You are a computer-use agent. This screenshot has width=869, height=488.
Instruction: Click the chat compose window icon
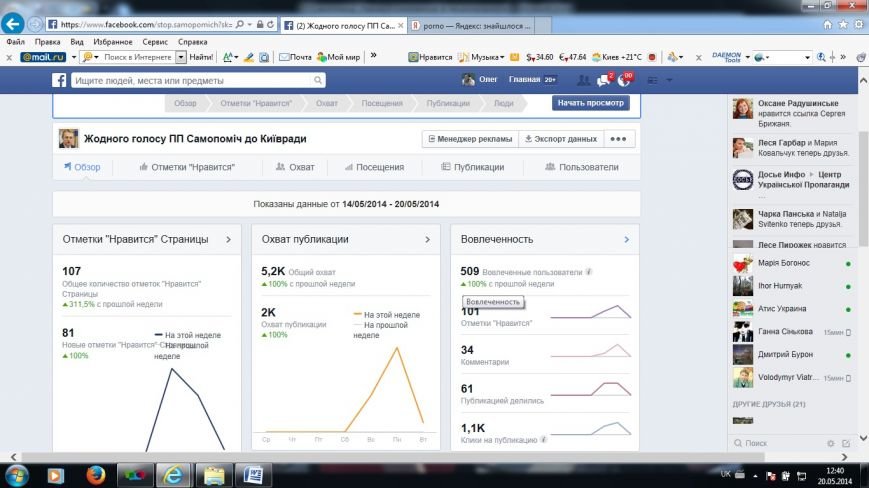coord(846,443)
